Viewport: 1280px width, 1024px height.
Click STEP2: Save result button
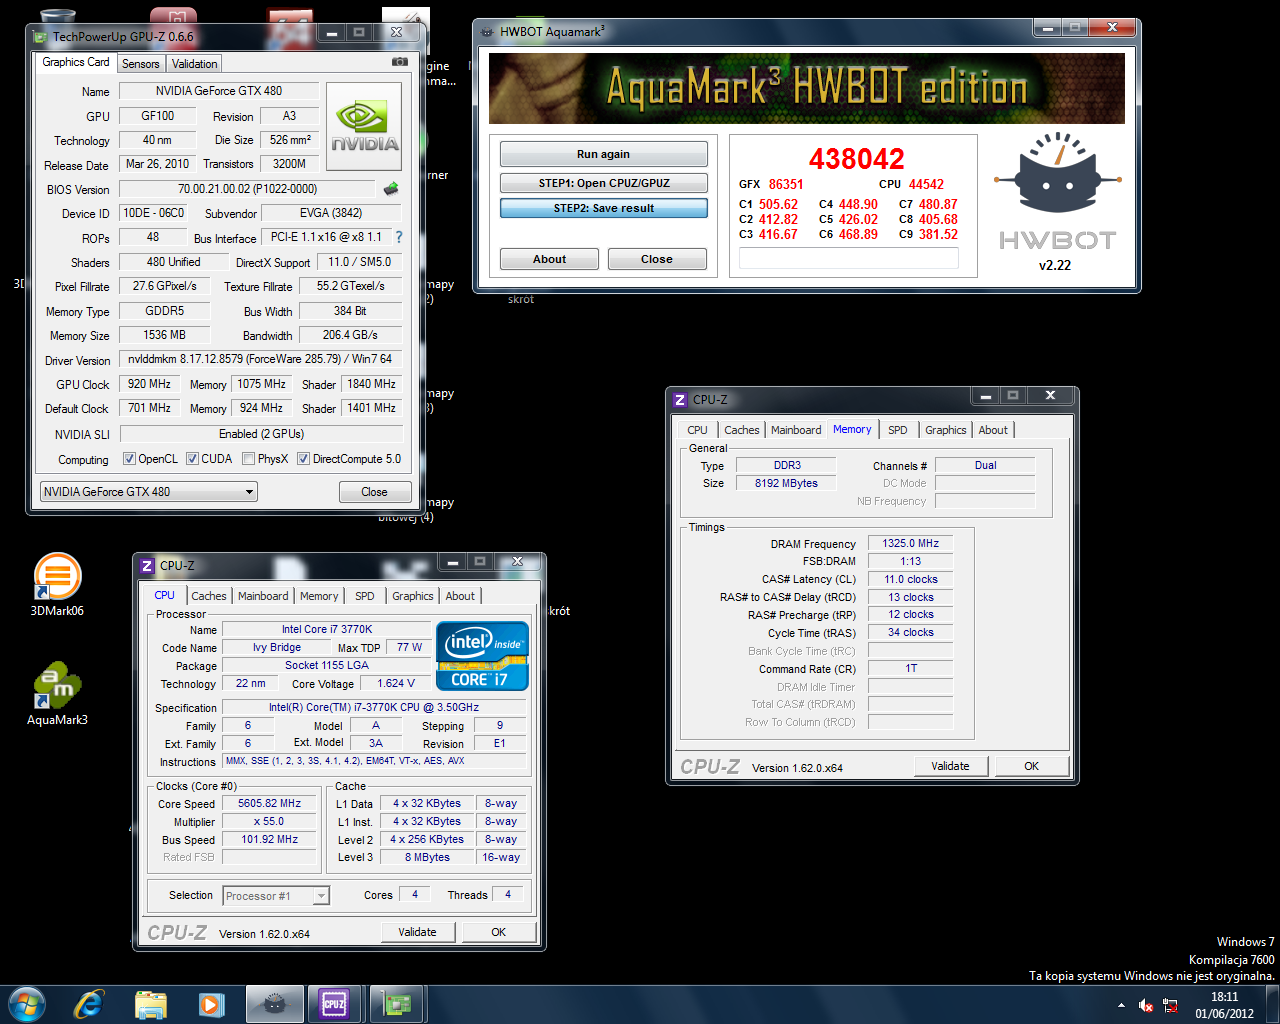[604, 208]
